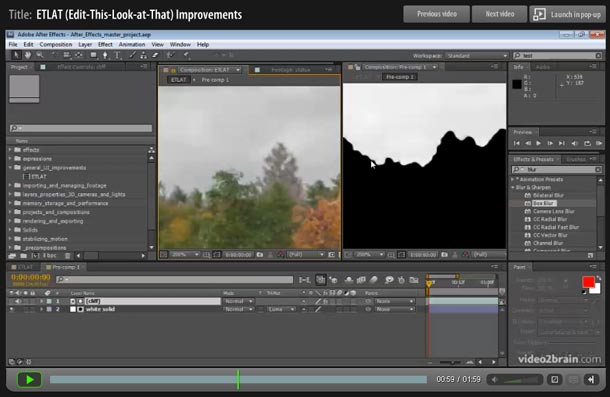Show channel icon in ETLAT composition viewer
This screenshot has height=397, width=610.
pyautogui.click(x=280, y=255)
